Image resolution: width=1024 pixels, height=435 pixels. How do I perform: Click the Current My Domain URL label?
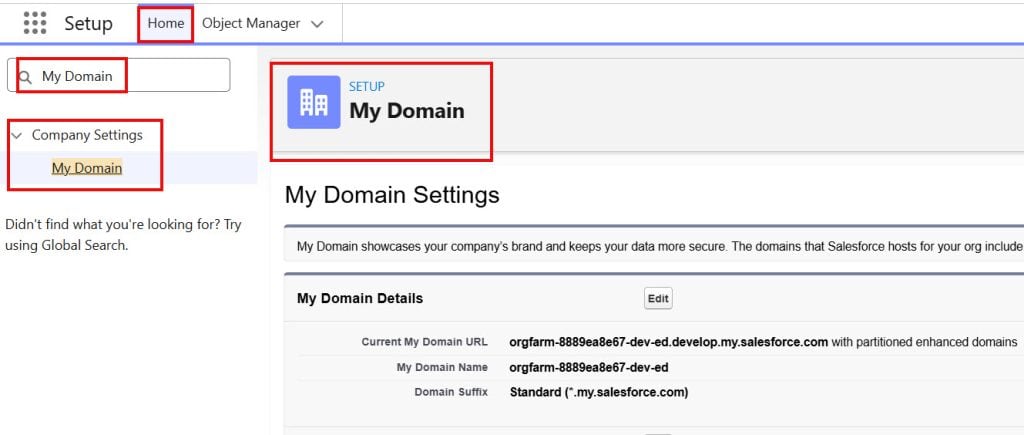[424, 342]
